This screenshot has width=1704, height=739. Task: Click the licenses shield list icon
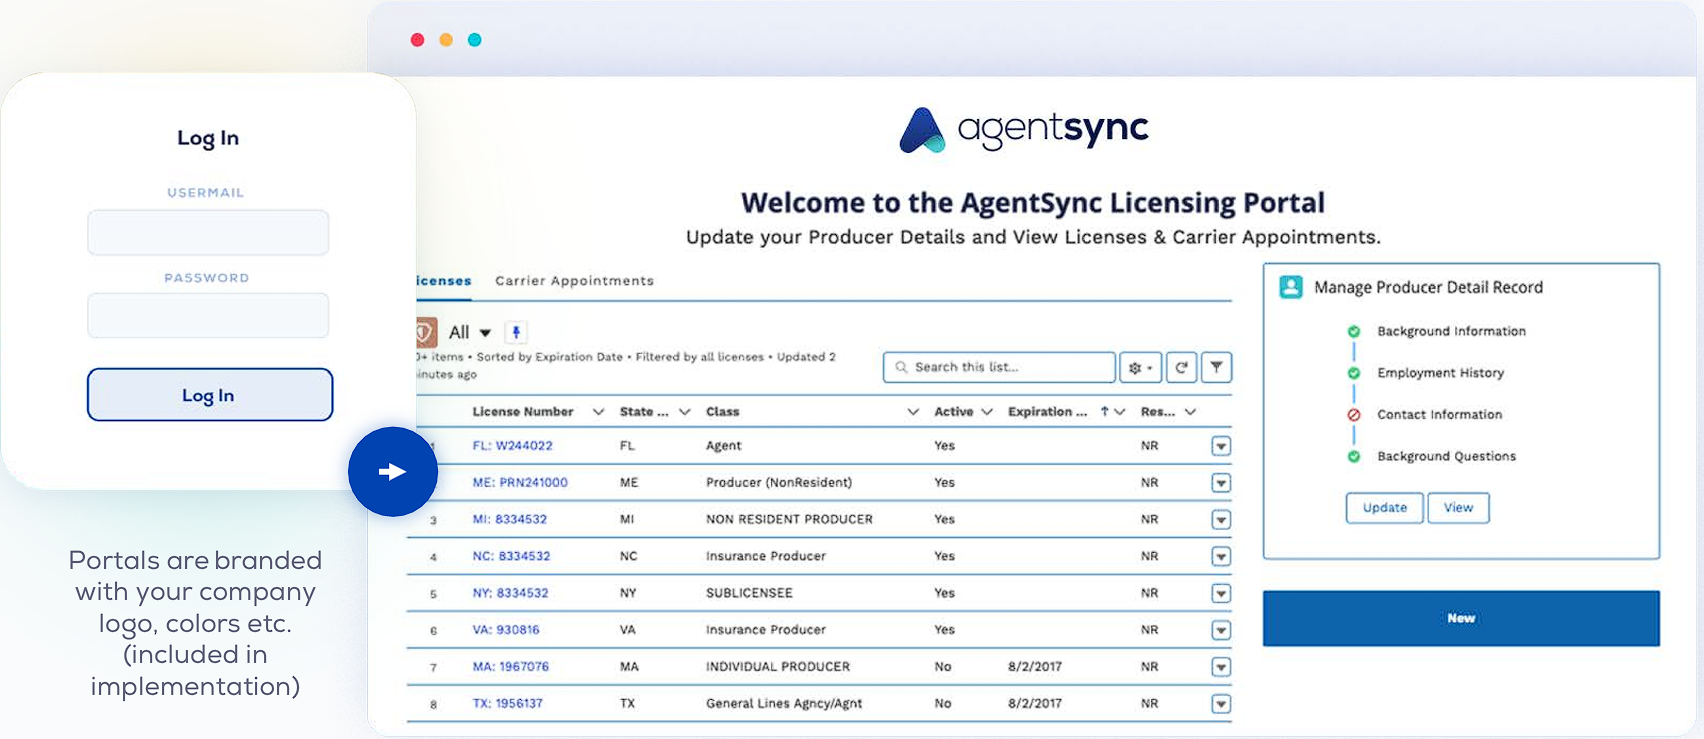426,332
